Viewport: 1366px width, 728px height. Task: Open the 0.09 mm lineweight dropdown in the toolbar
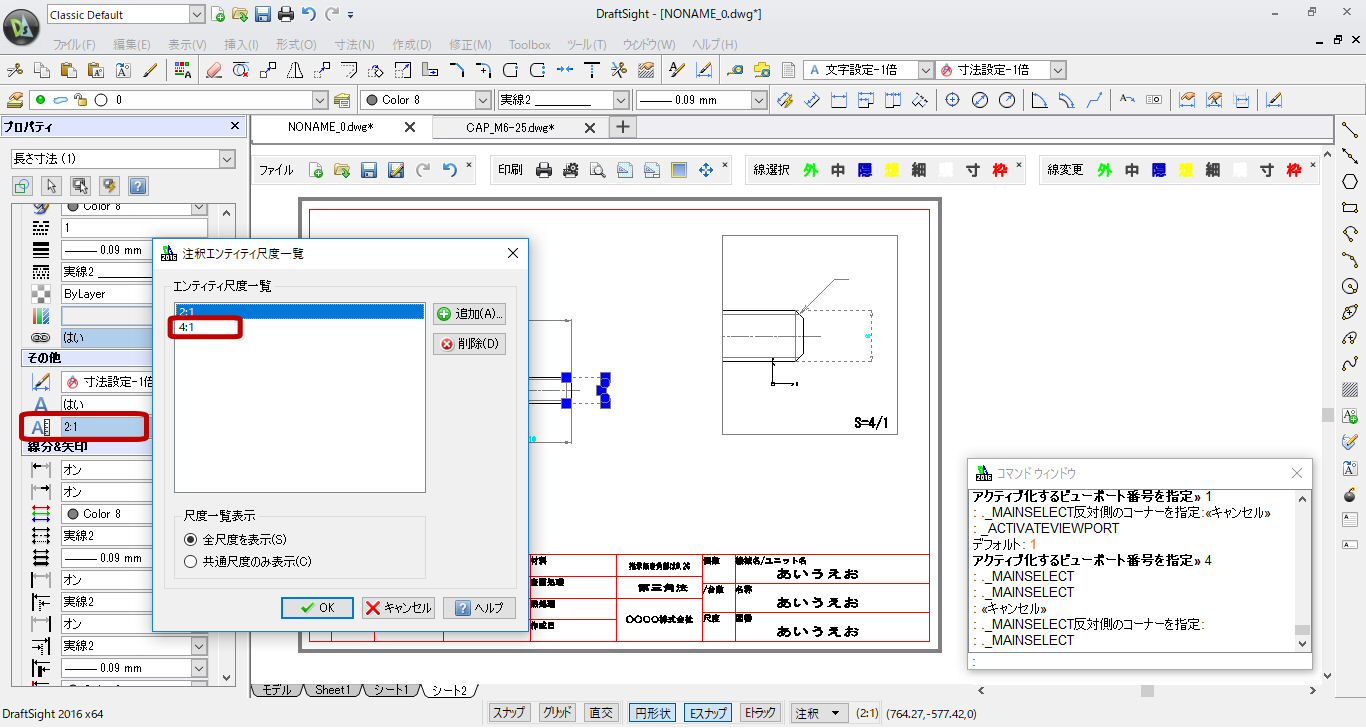pyautogui.click(x=758, y=100)
